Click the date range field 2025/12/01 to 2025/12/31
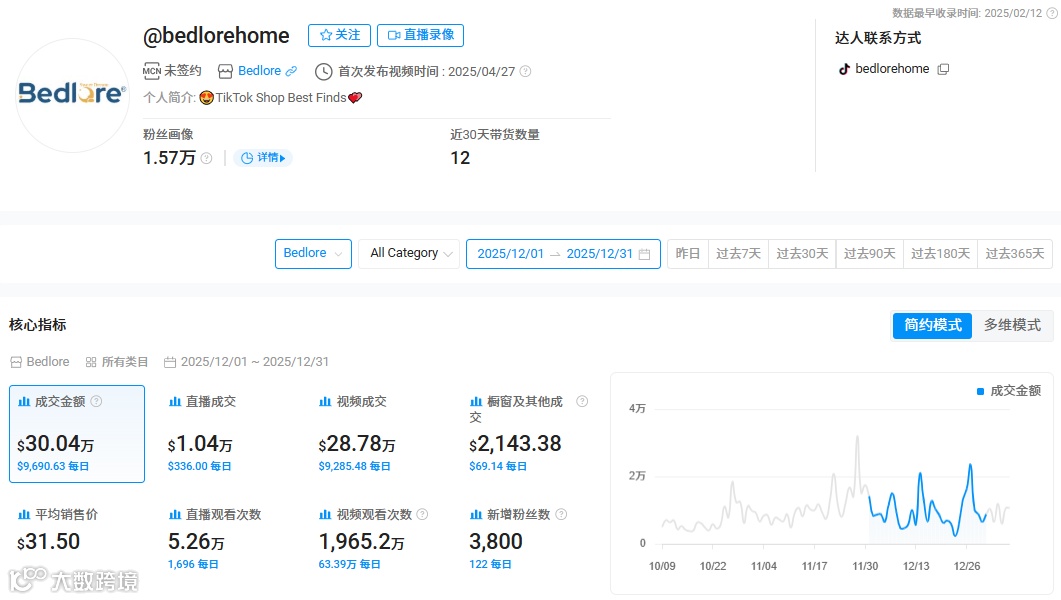1061x600 pixels. [x=563, y=254]
